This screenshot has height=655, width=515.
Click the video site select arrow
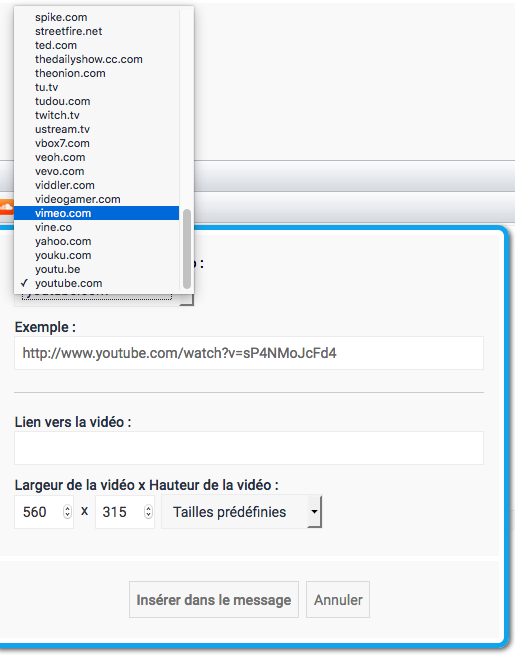187,300
